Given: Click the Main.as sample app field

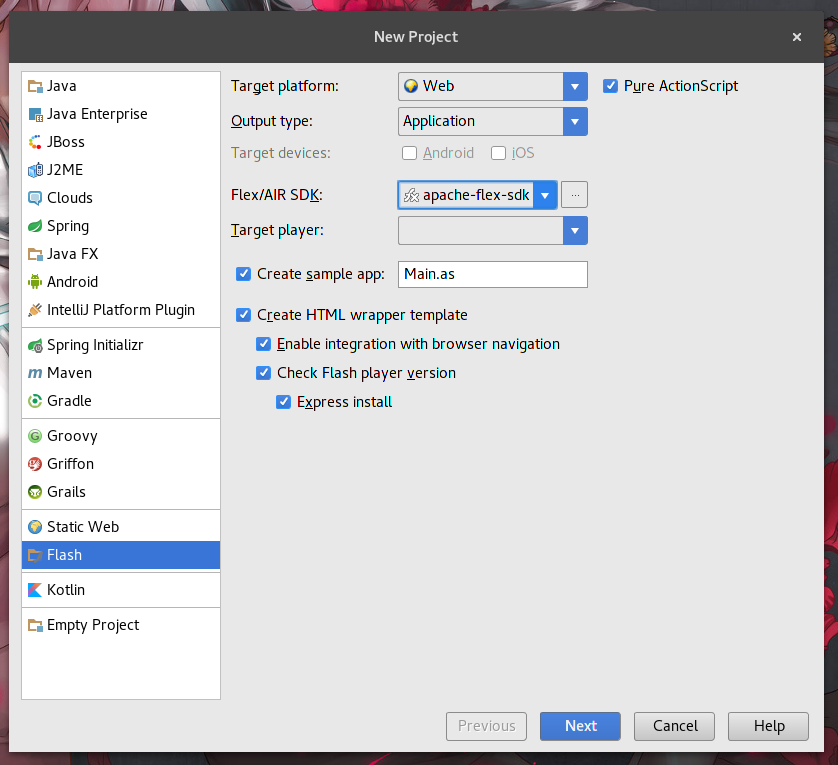Looking at the screenshot, I should 493,274.
